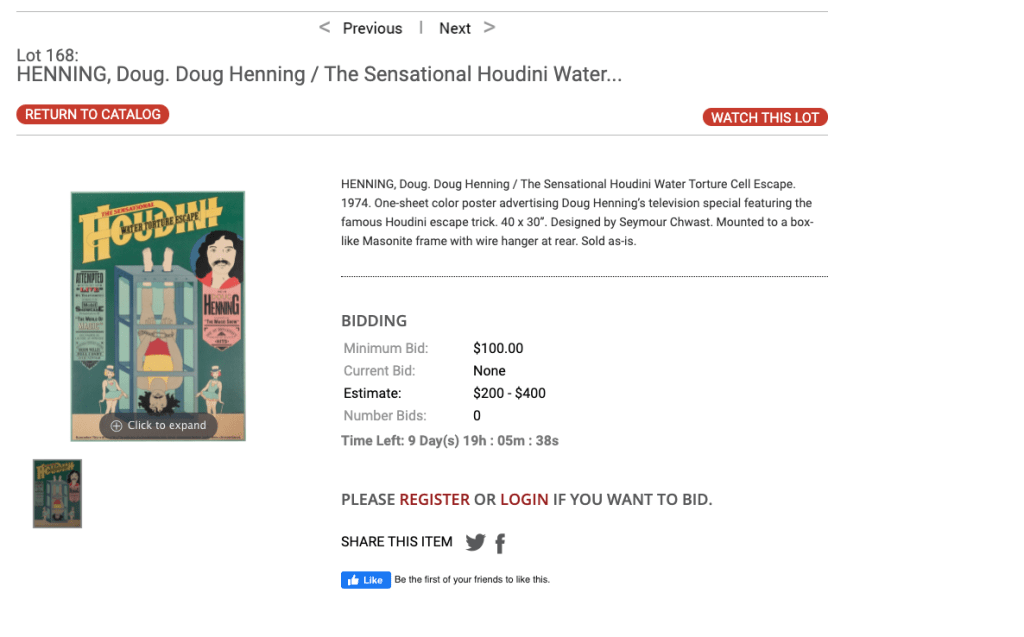This screenshot has width=1024, height=637.
Task: Go to the Next lot
Action: pyautogui.click(x=454, y=28)
